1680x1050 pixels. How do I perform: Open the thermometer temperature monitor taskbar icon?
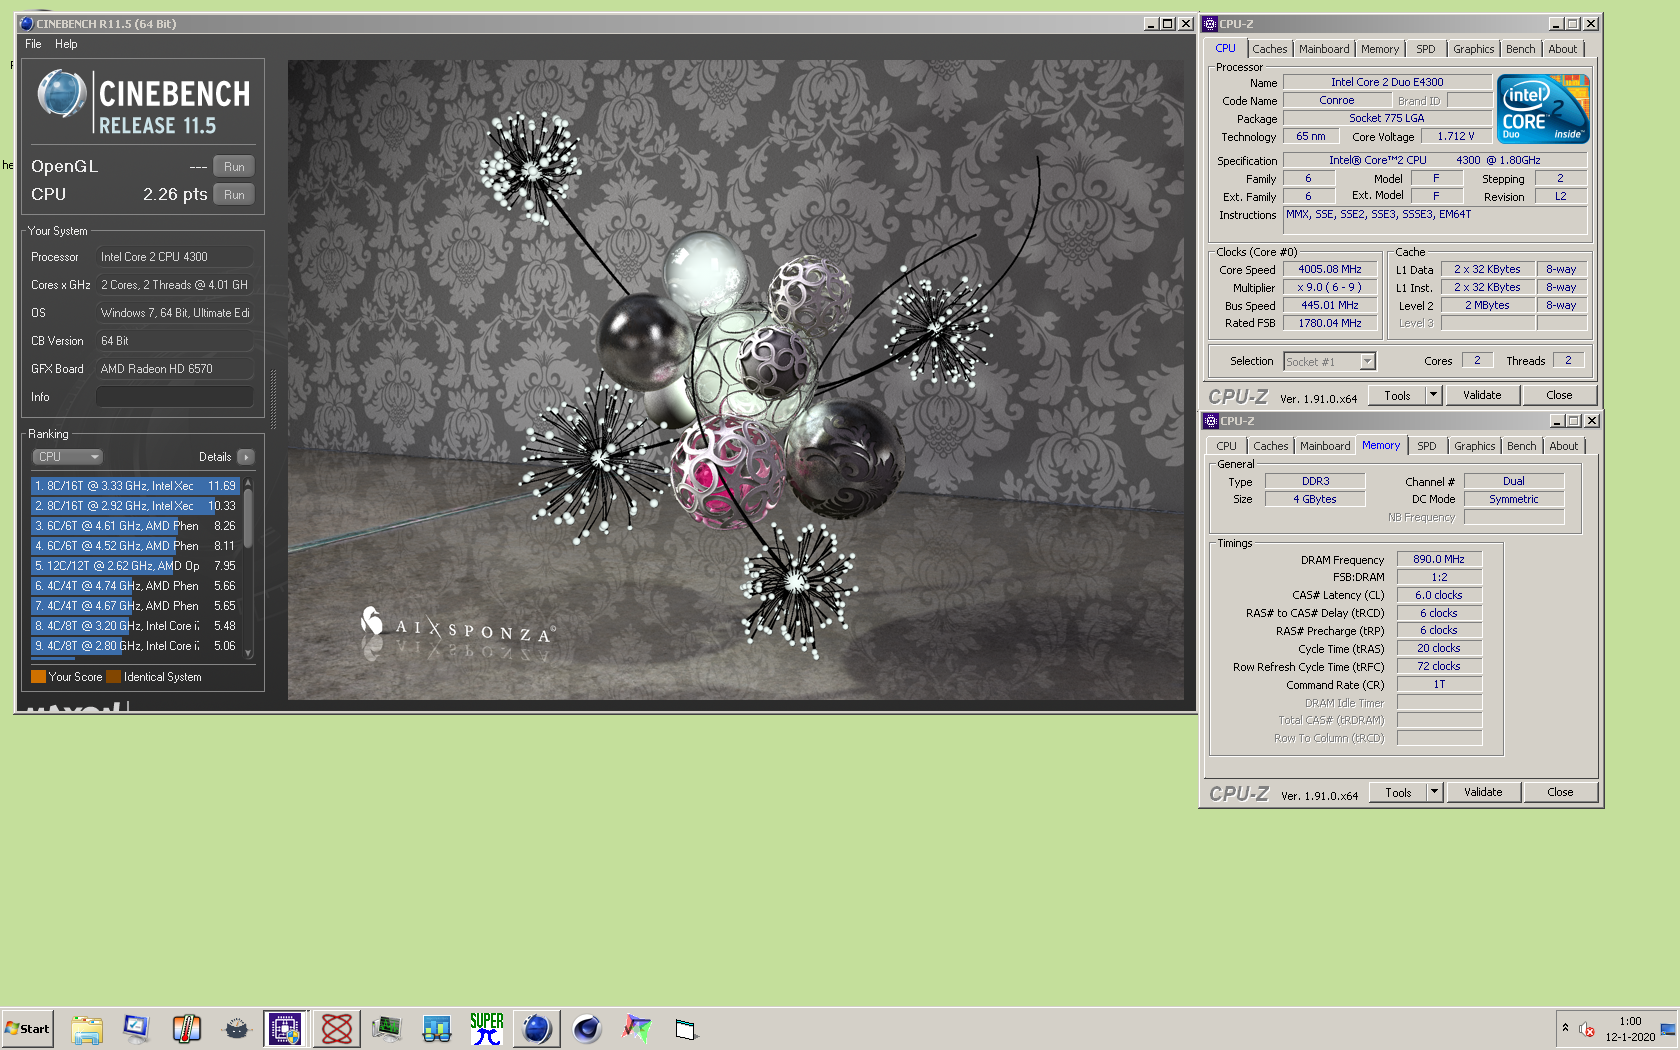tap(186, 1028)
